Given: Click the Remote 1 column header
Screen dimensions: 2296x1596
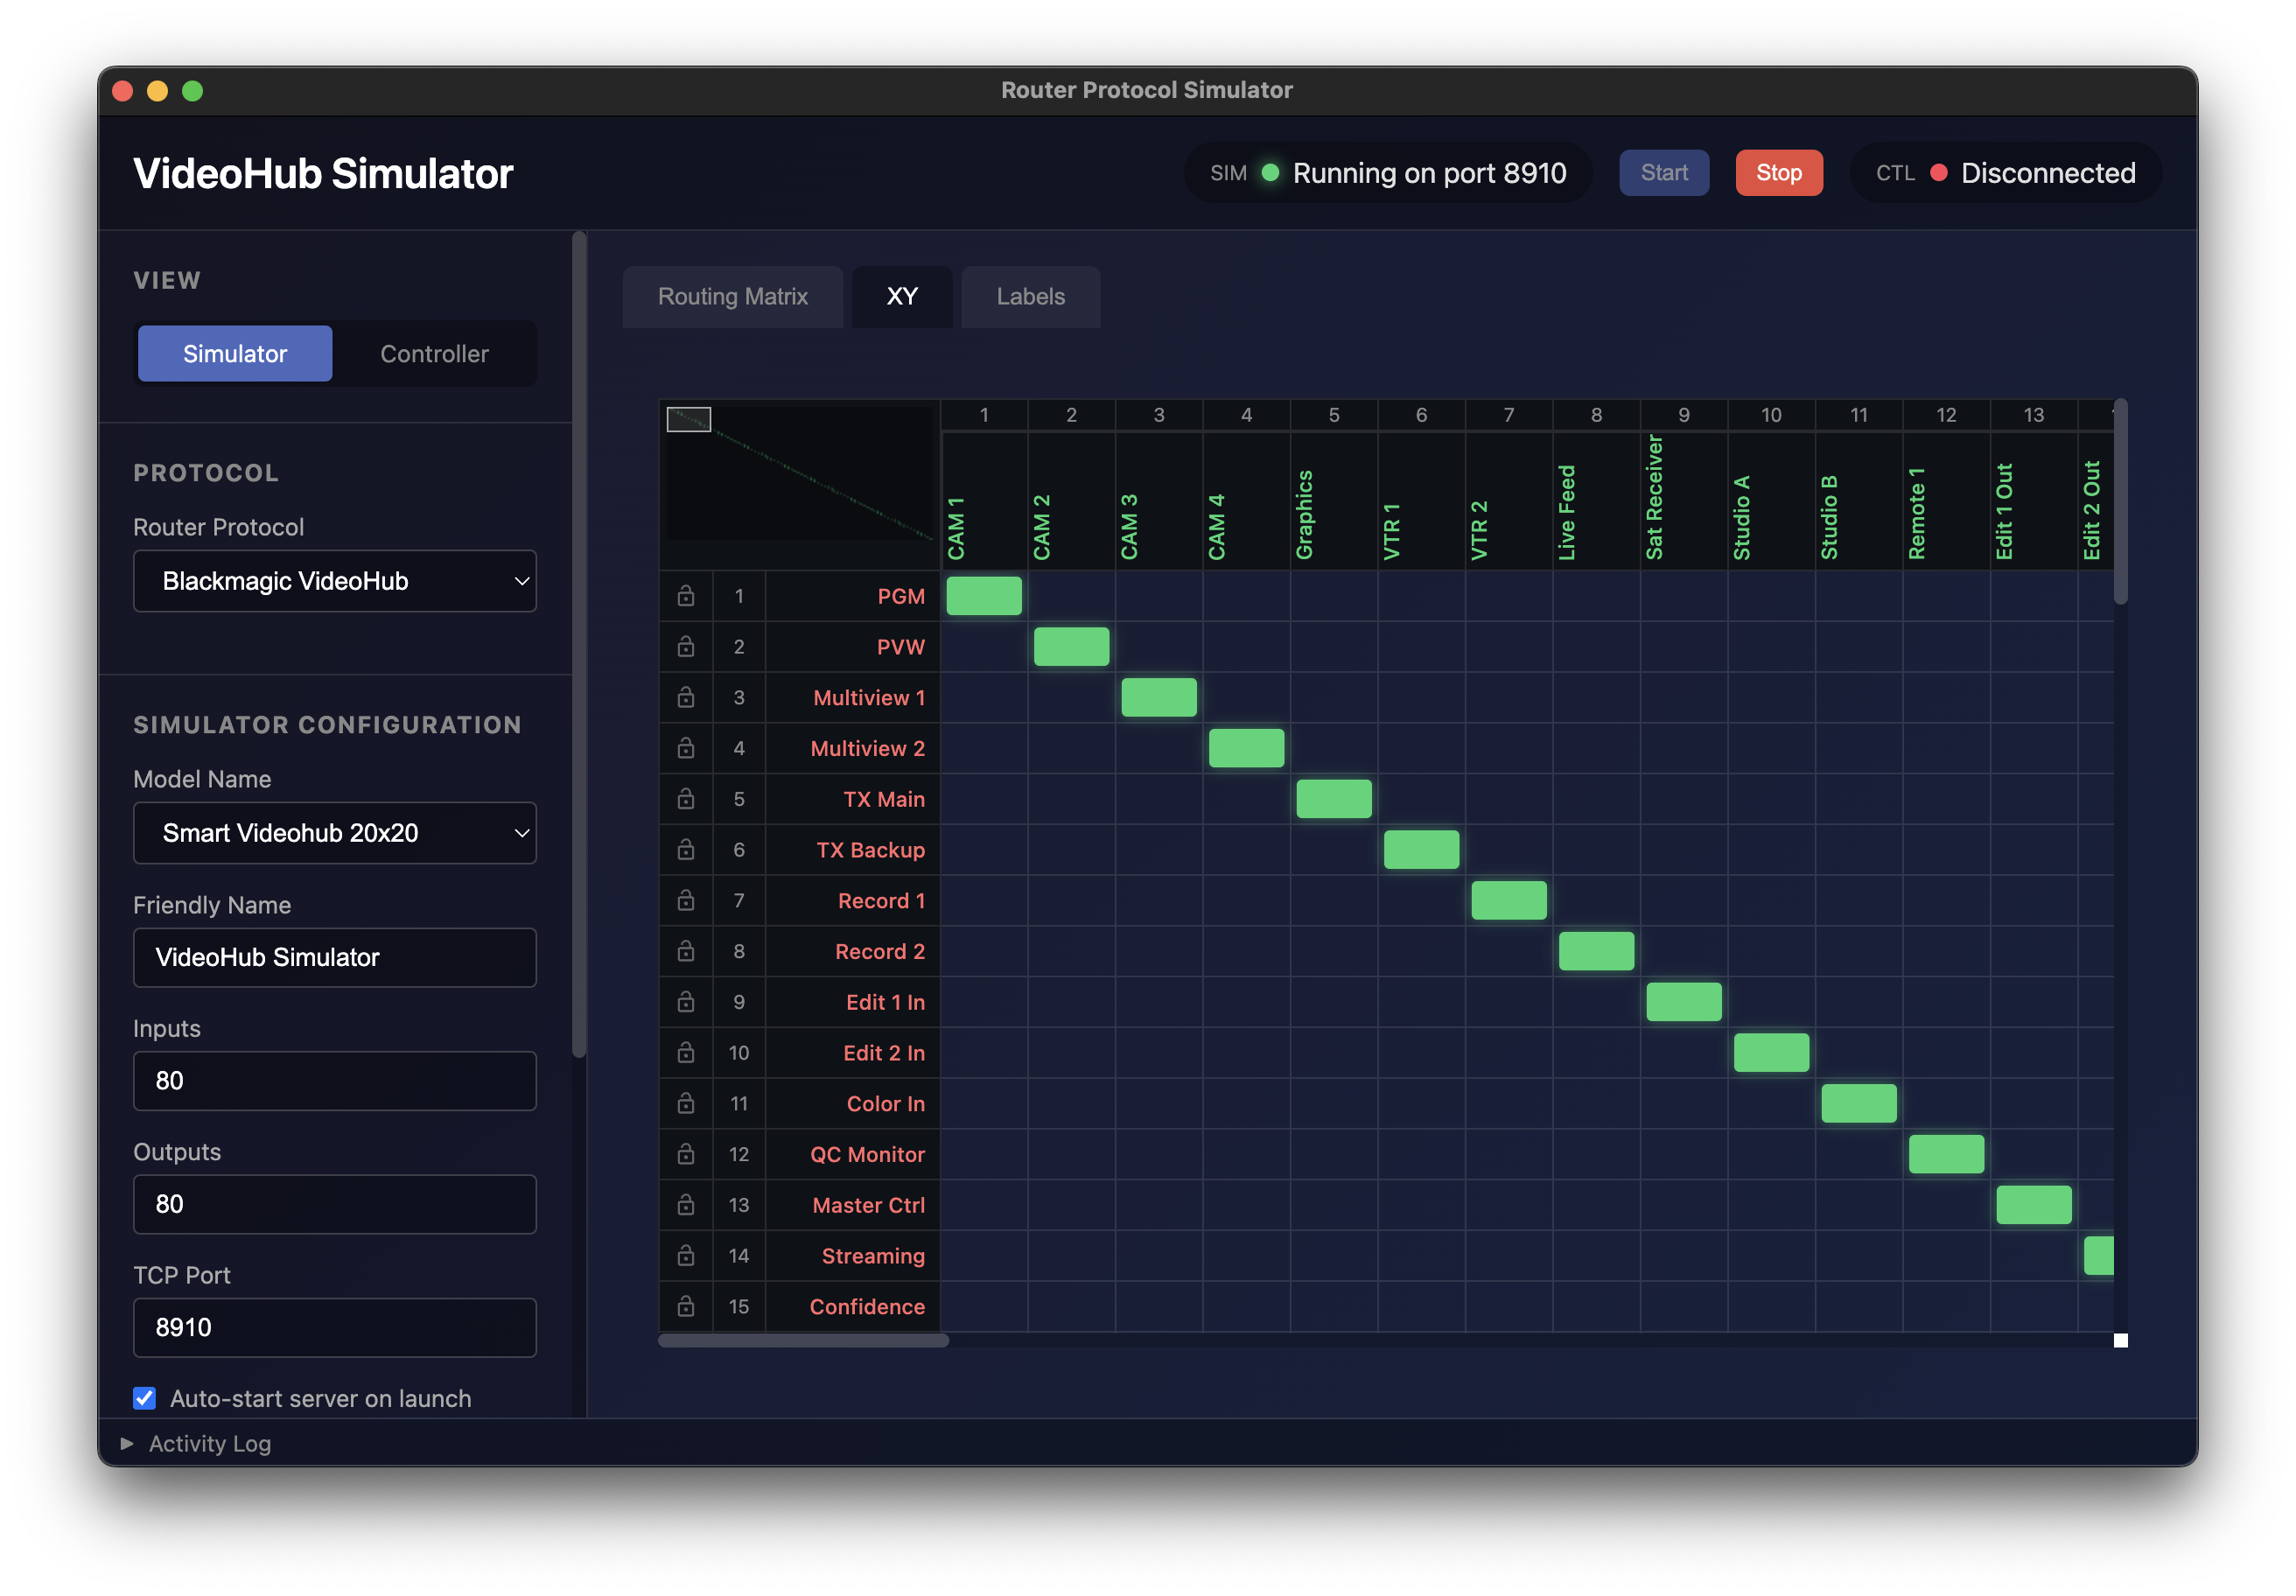Looking at the screenshot, I should [1947, 501].
